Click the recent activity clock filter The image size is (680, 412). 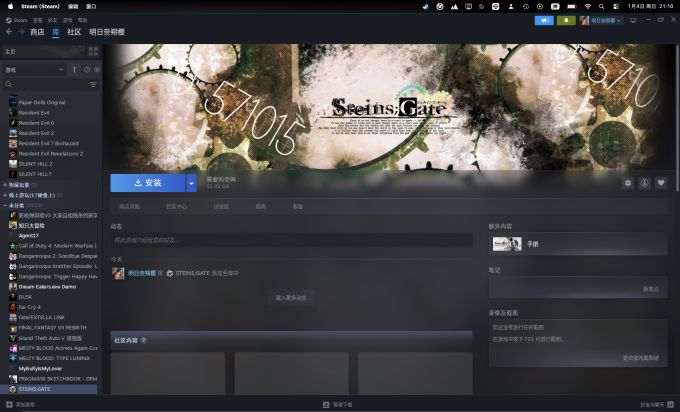pos(87,69)
